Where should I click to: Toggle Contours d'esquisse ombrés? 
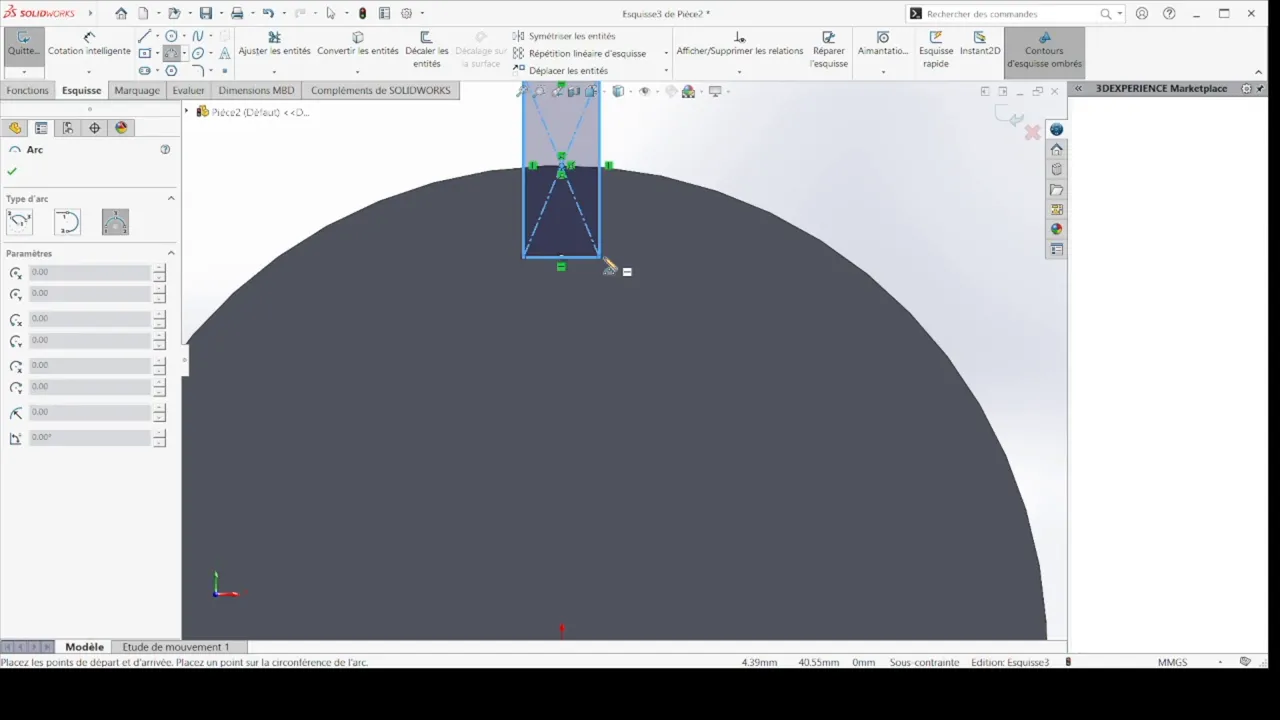[1044, 50]
